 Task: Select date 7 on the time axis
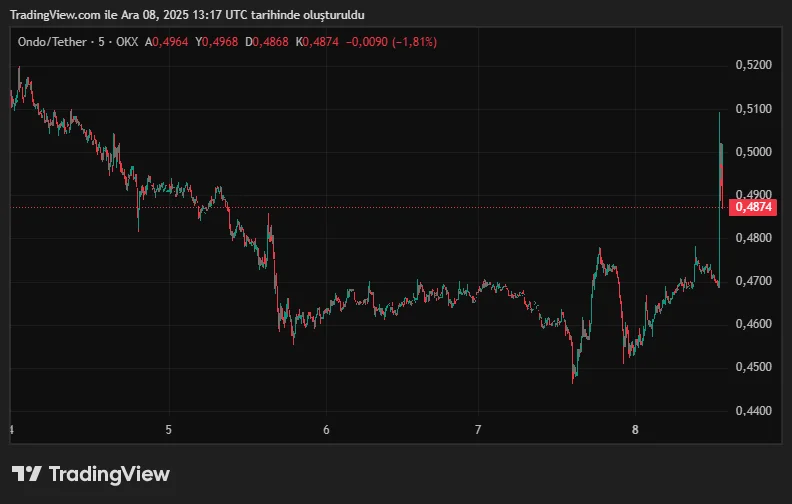tap(478, 429)
